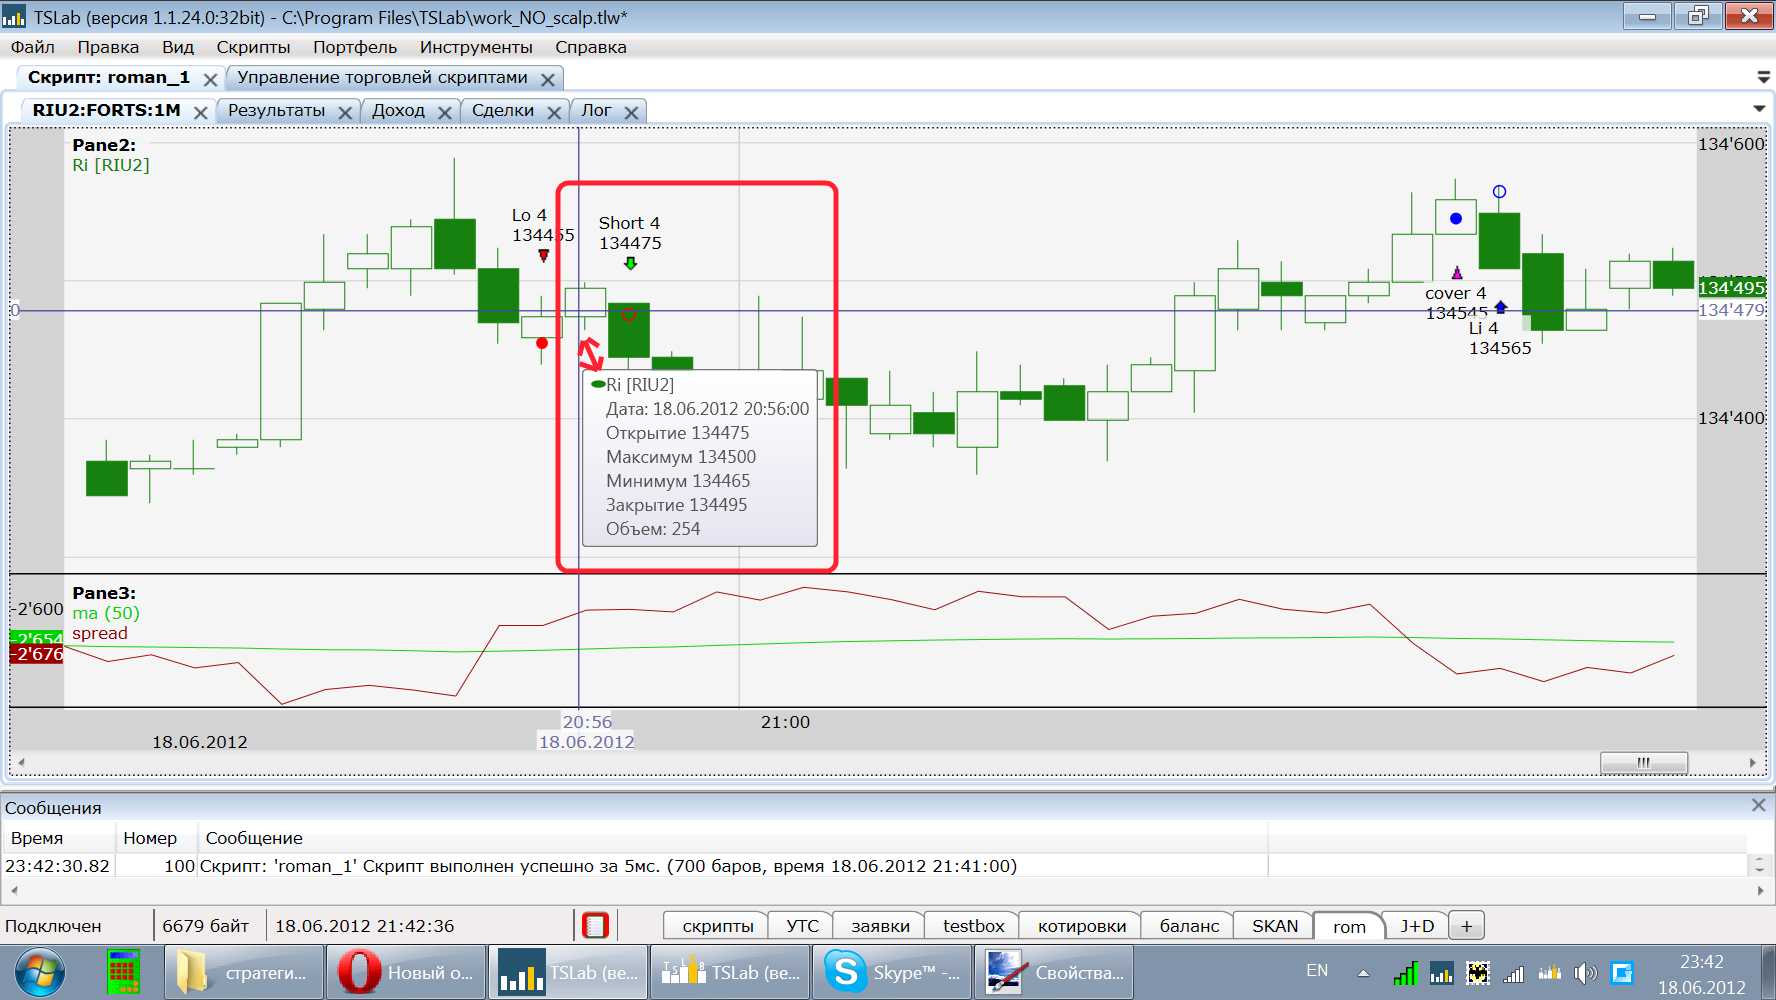Switch to Скрипт: roman_1 tab
Viewport: 1776px width, 1000px height.
tap(108, 77)
